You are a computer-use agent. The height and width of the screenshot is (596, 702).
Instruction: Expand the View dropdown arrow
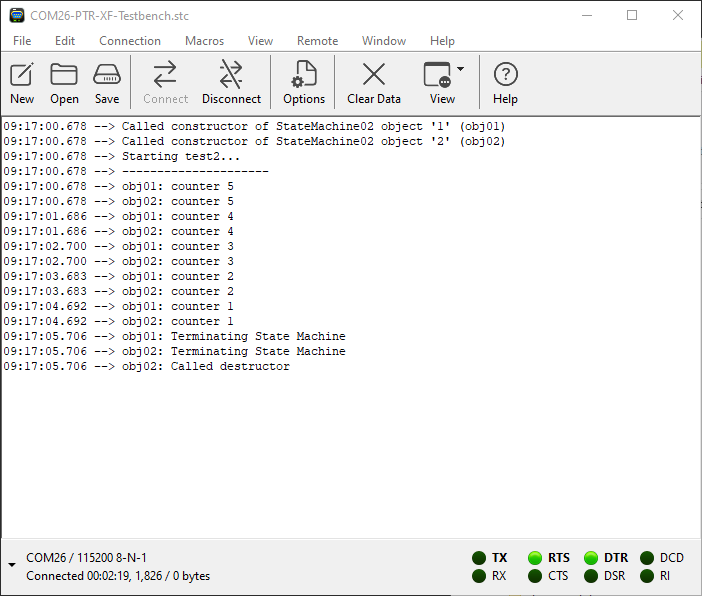(461, 70)
